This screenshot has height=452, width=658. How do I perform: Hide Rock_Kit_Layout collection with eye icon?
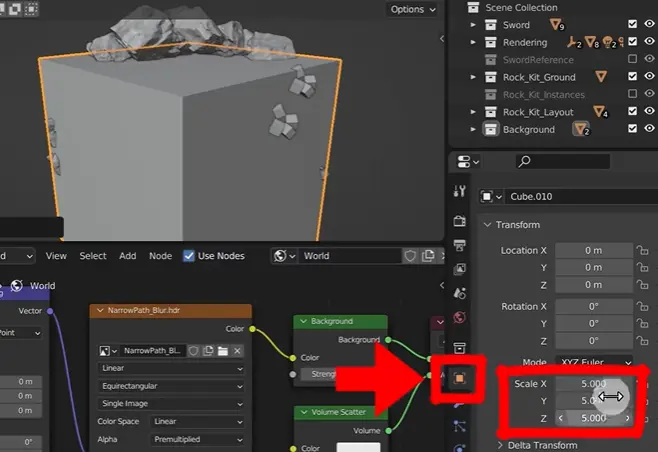[649, 111]
